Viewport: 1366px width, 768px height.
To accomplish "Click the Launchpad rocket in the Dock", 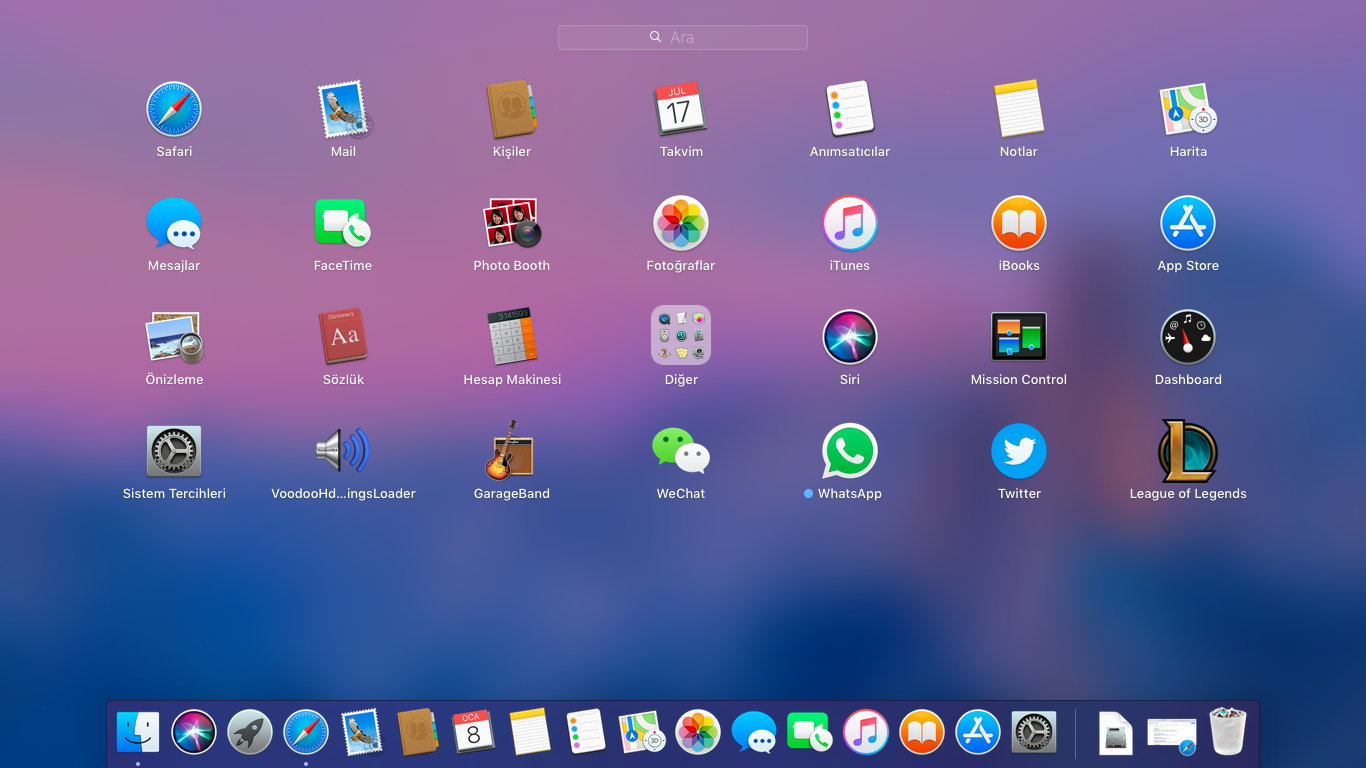I will click(x=250, y=733).
